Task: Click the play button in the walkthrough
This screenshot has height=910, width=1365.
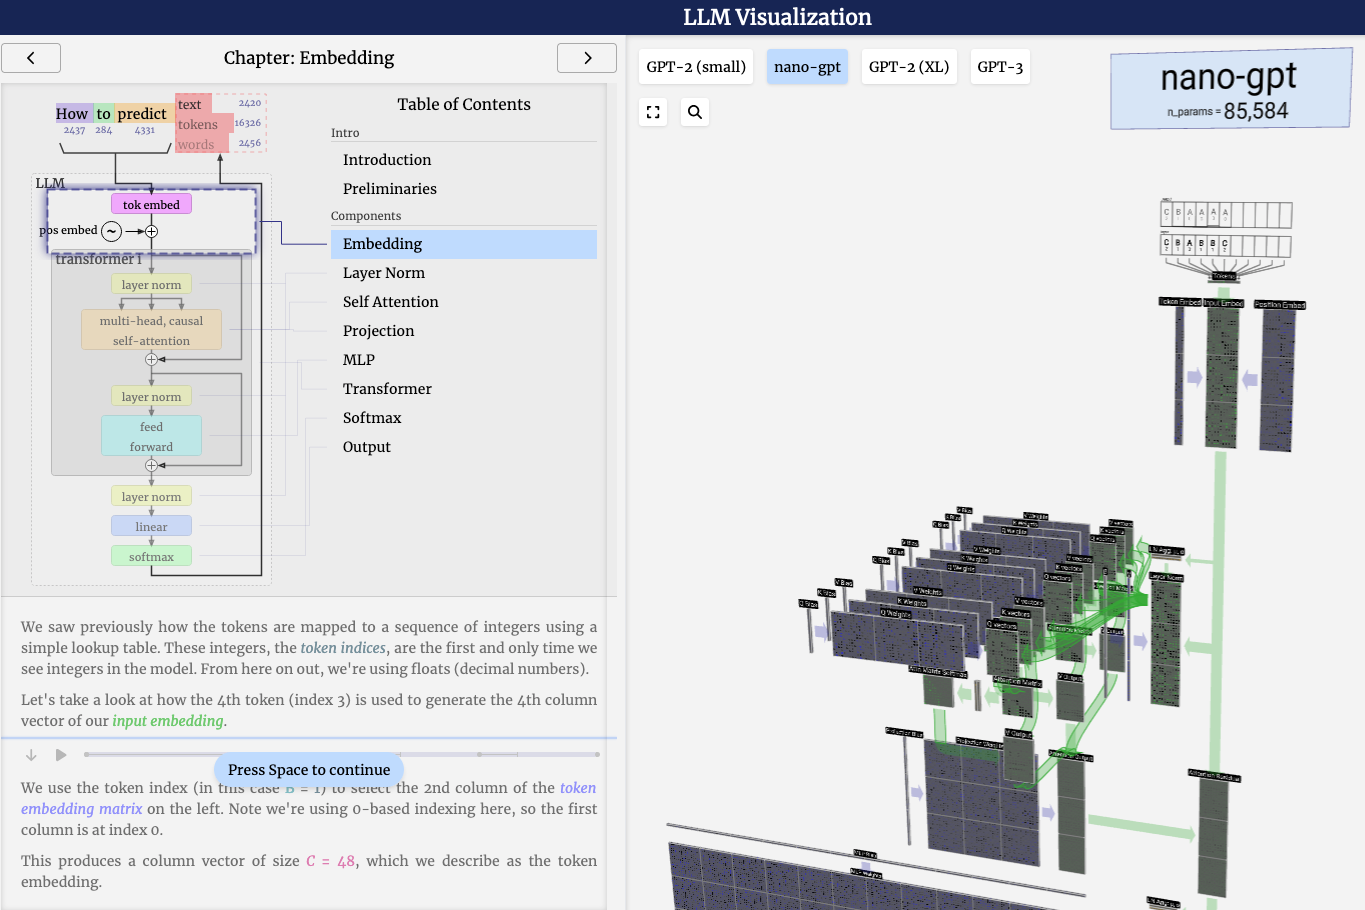Action: [x=61, y=755]
